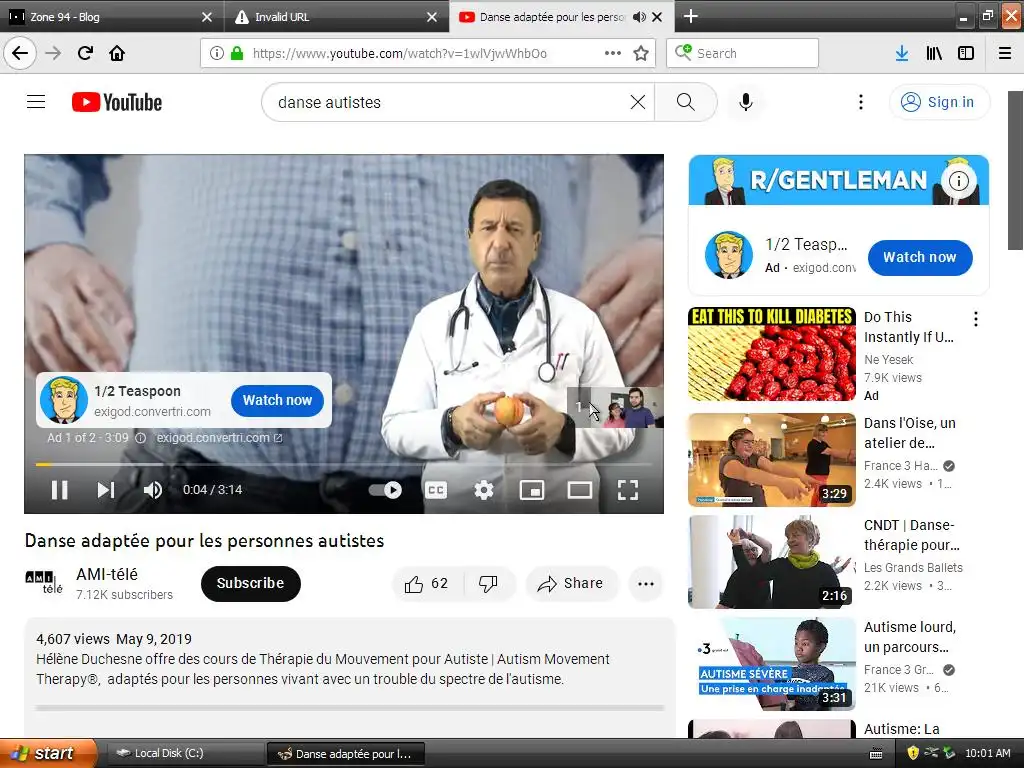Click the video progress bar

(x=344, y=464)
